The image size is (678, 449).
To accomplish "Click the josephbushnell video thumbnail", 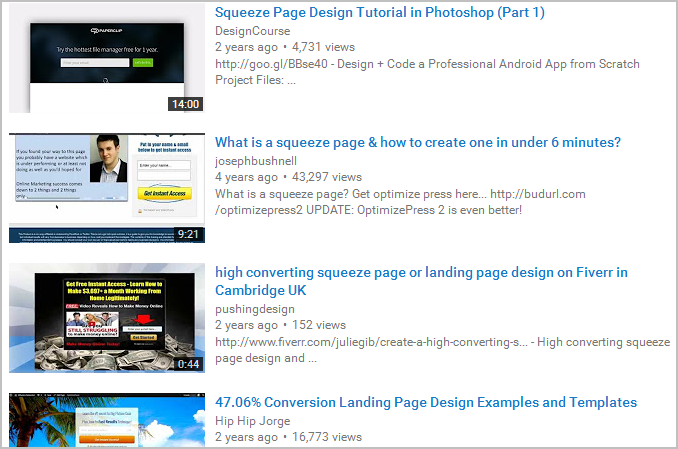I will (x=107, y=188).
